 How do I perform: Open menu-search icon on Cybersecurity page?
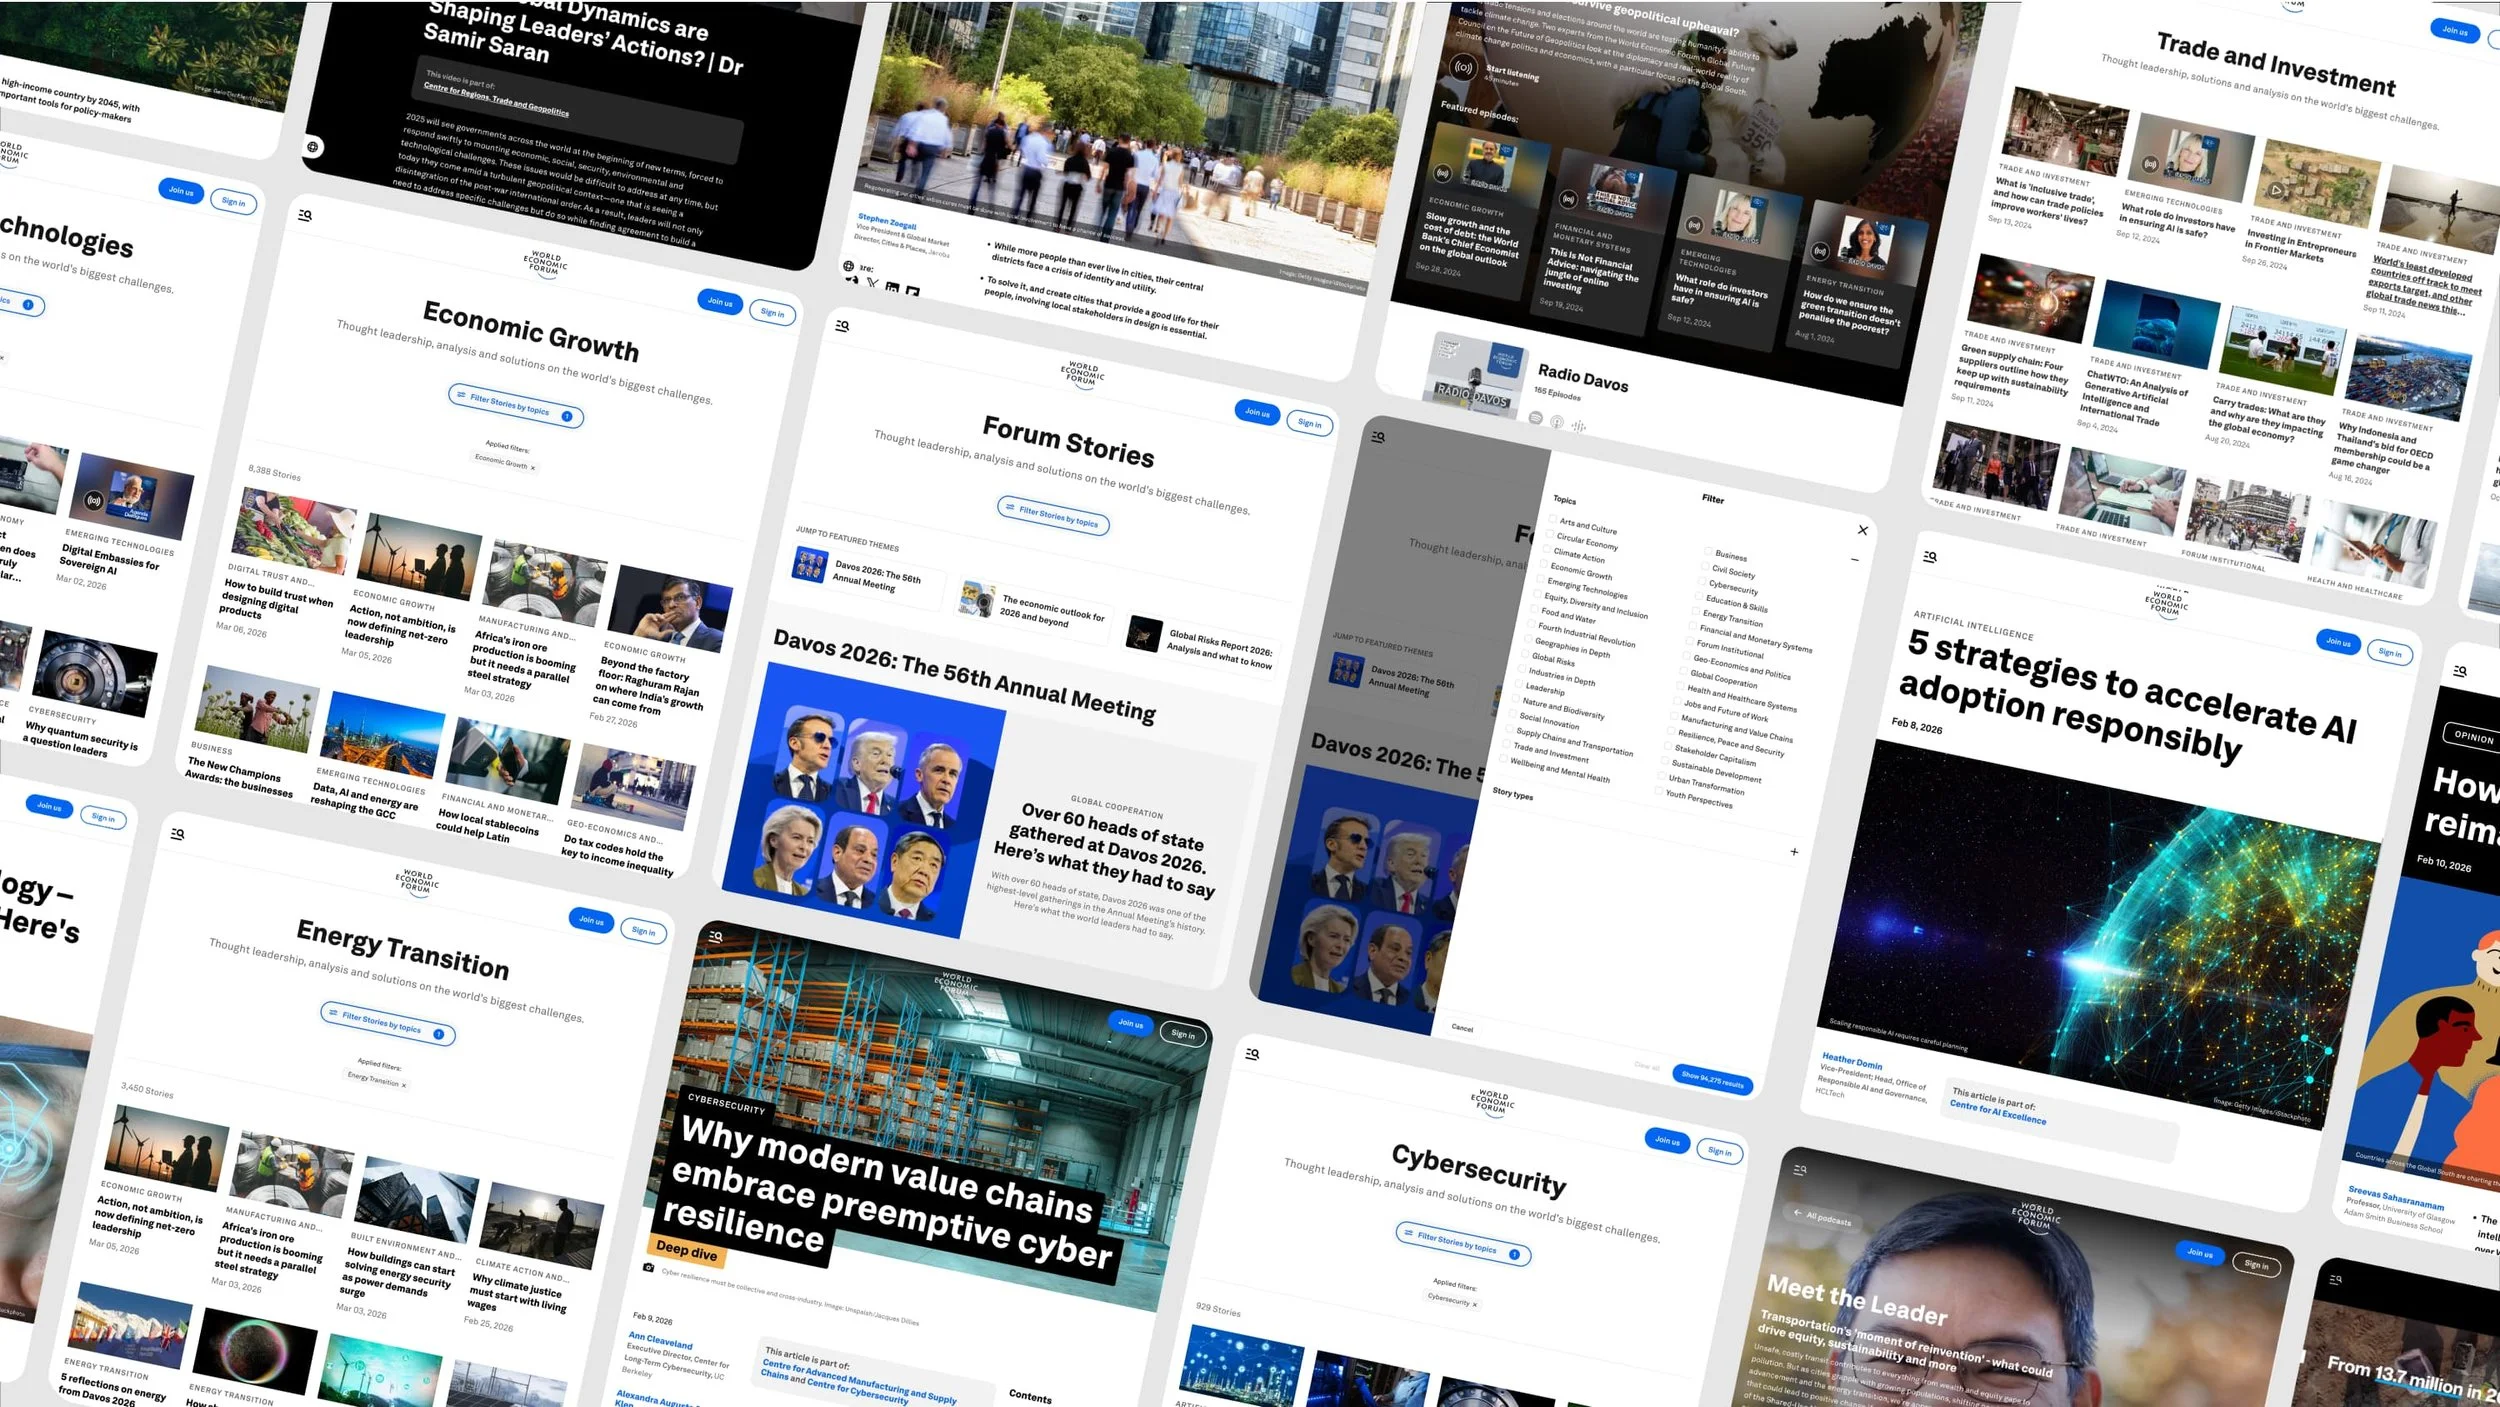(1252, 1054)
